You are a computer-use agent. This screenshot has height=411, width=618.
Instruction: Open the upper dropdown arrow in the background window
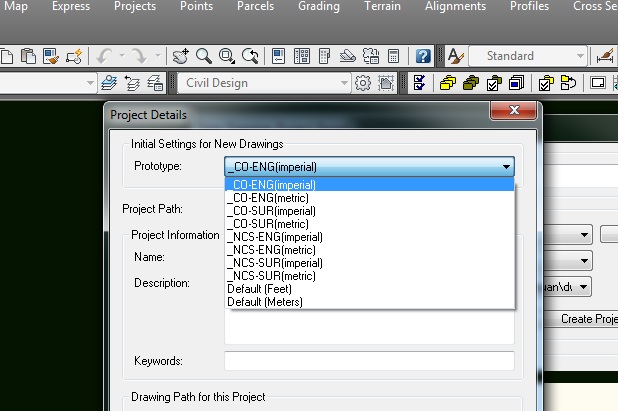click(x=584, y=235)
